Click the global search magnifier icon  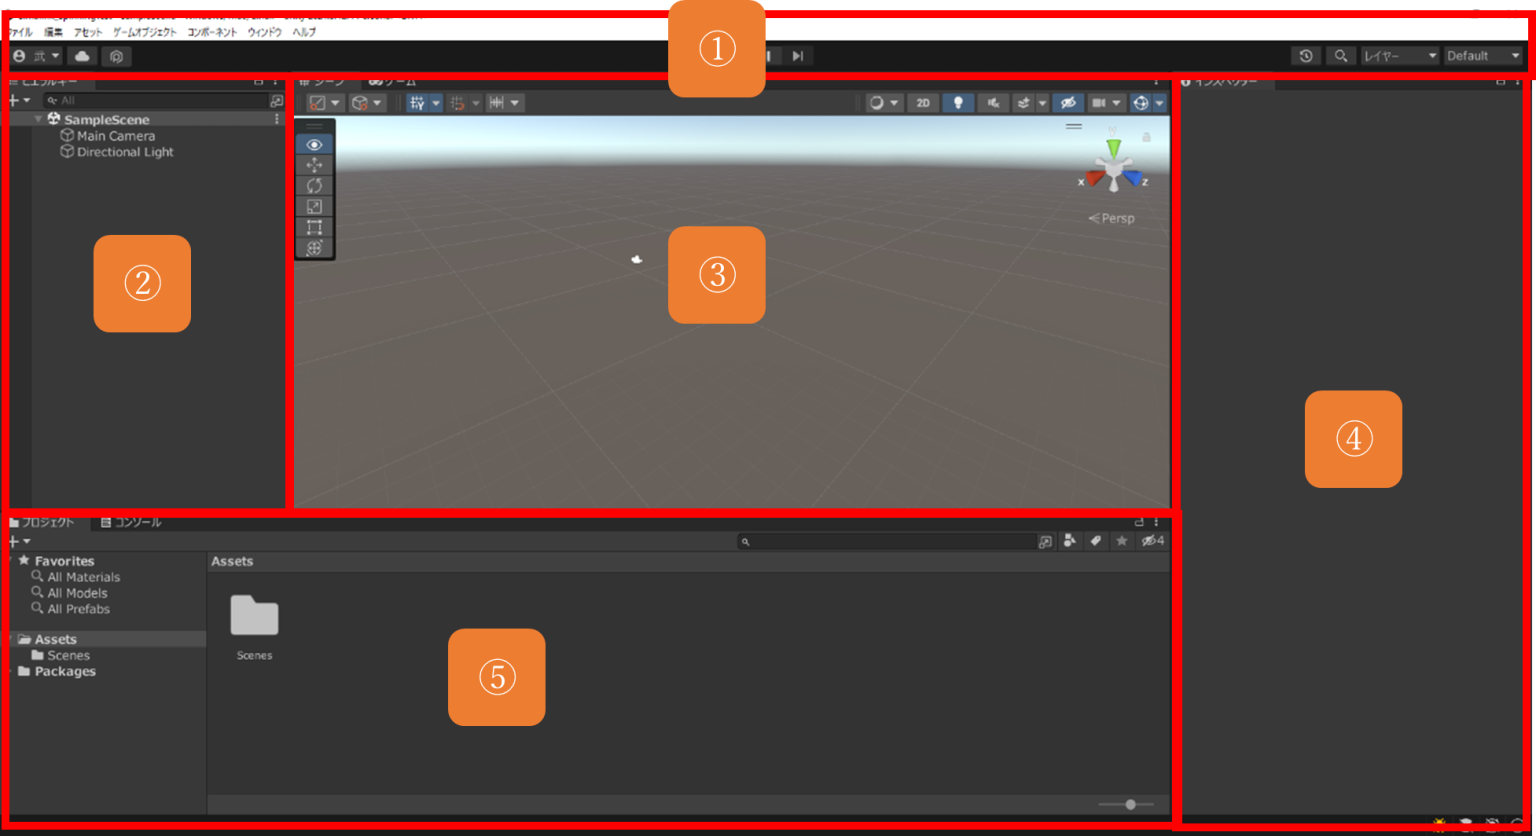(1340, 55)
